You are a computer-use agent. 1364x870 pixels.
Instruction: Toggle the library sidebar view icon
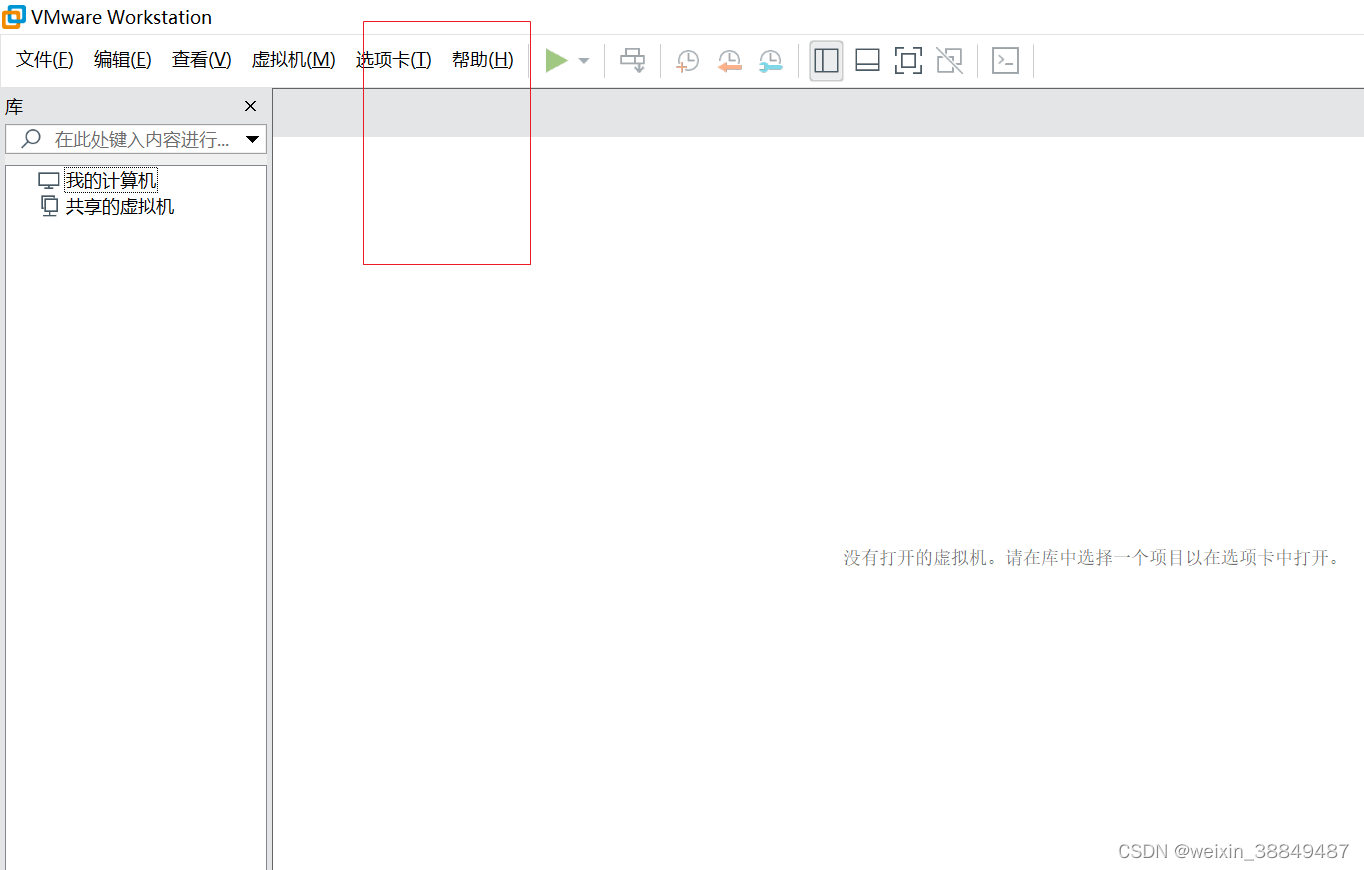click(826, 61)
